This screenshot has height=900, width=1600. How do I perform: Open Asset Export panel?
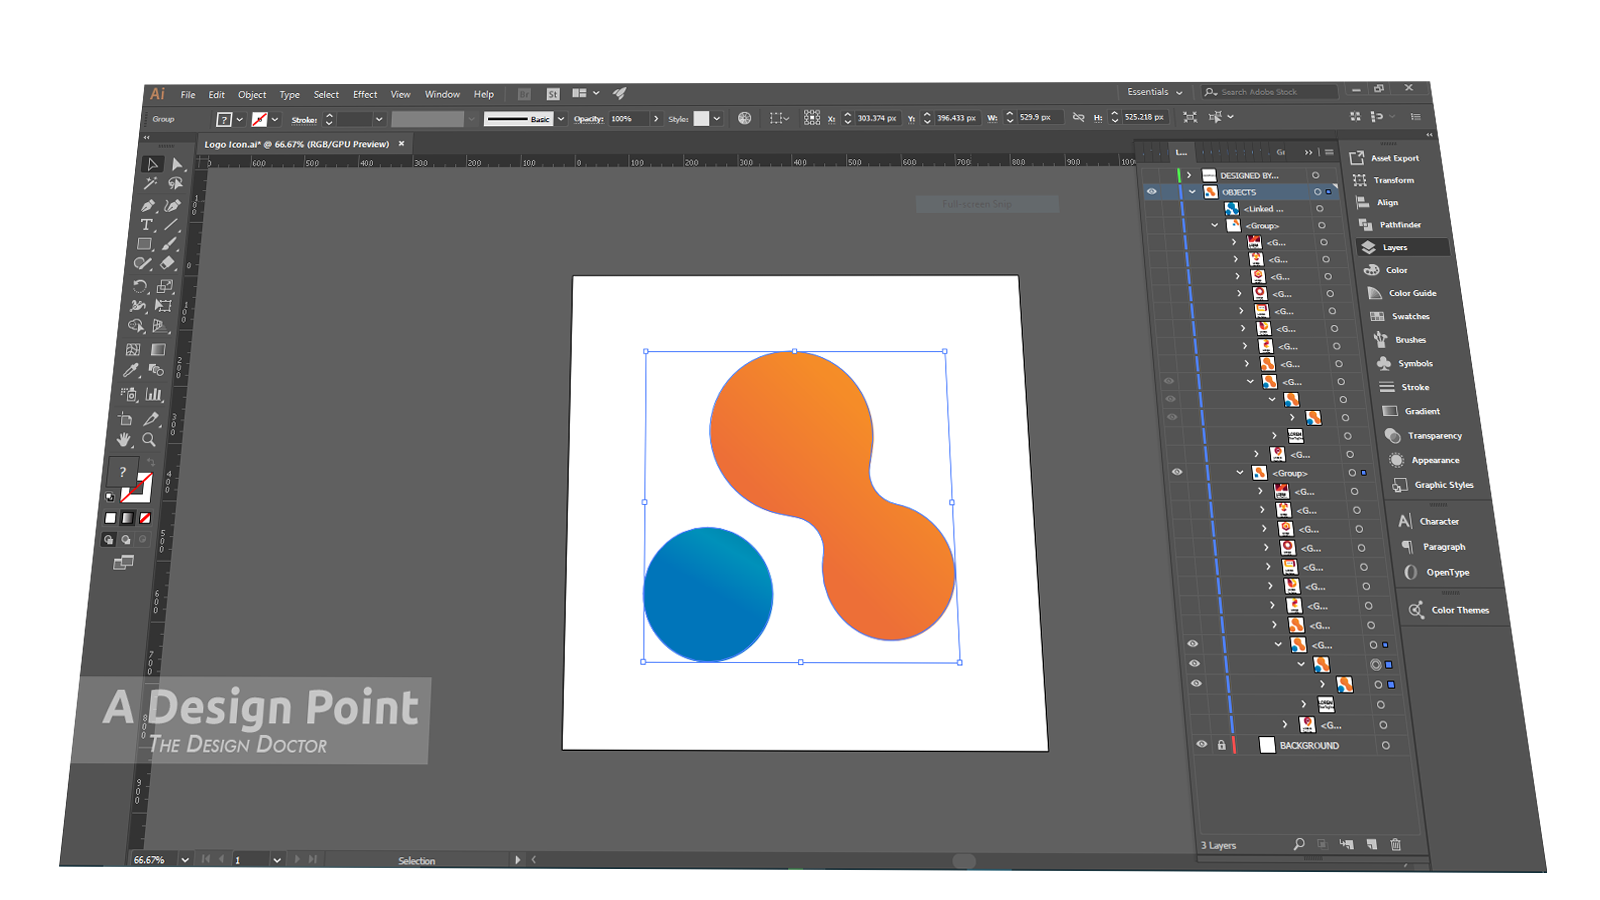(1386, 158)
